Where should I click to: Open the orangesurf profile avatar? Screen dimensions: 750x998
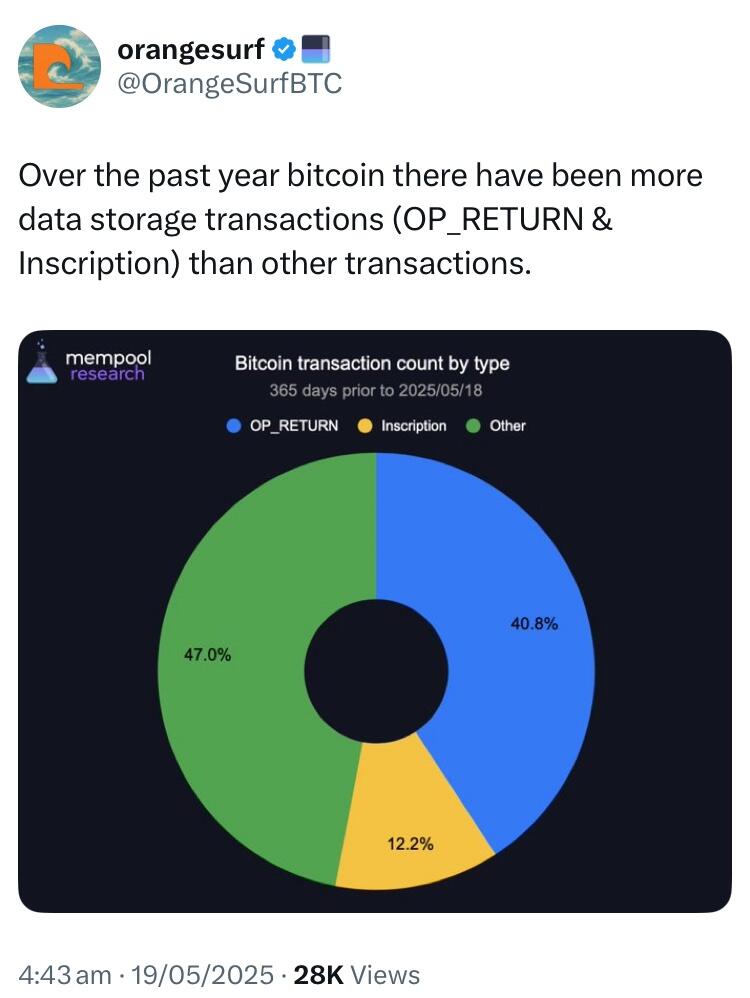59,66
